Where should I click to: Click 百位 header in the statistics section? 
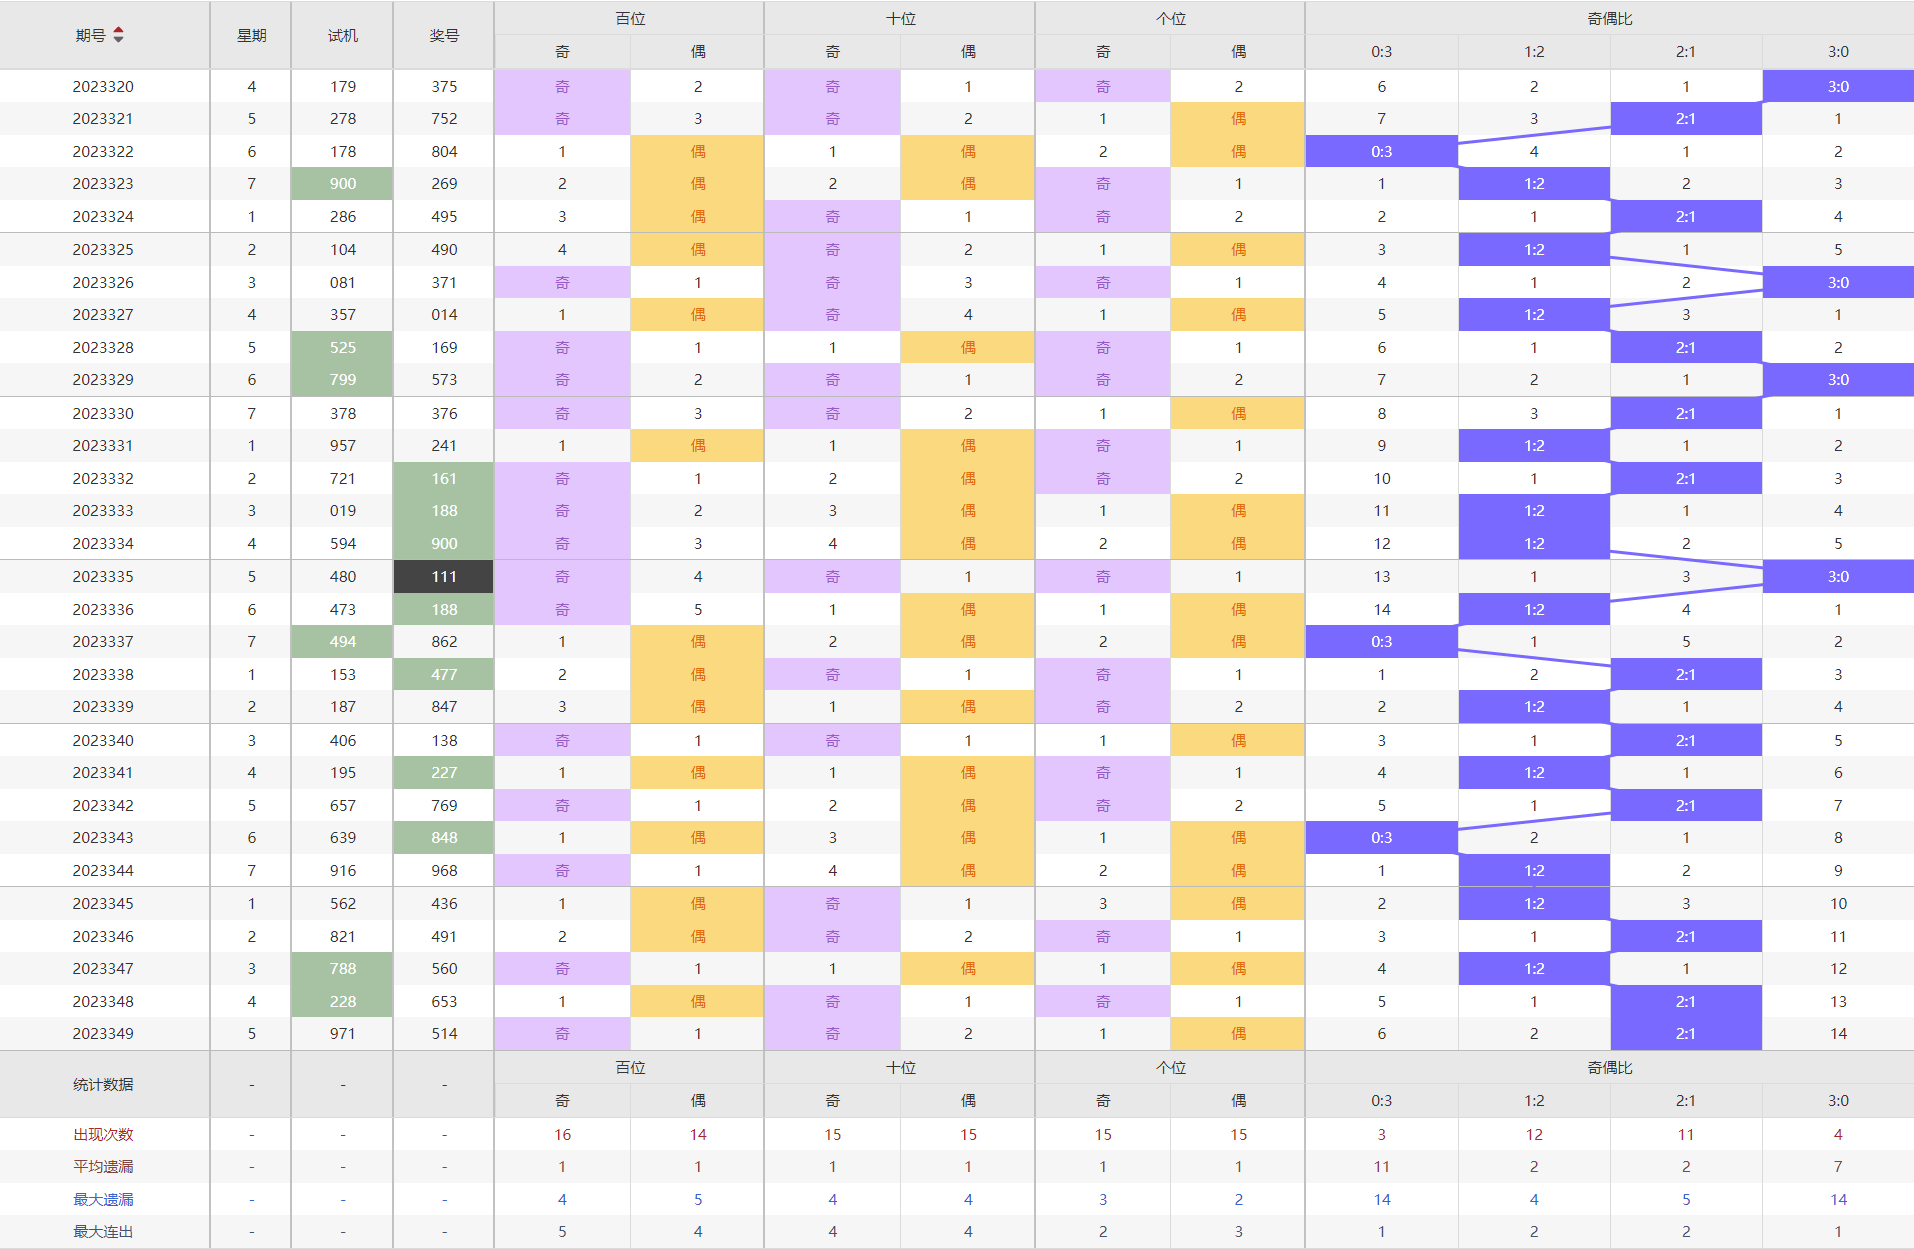click(x=630, y=1068)
